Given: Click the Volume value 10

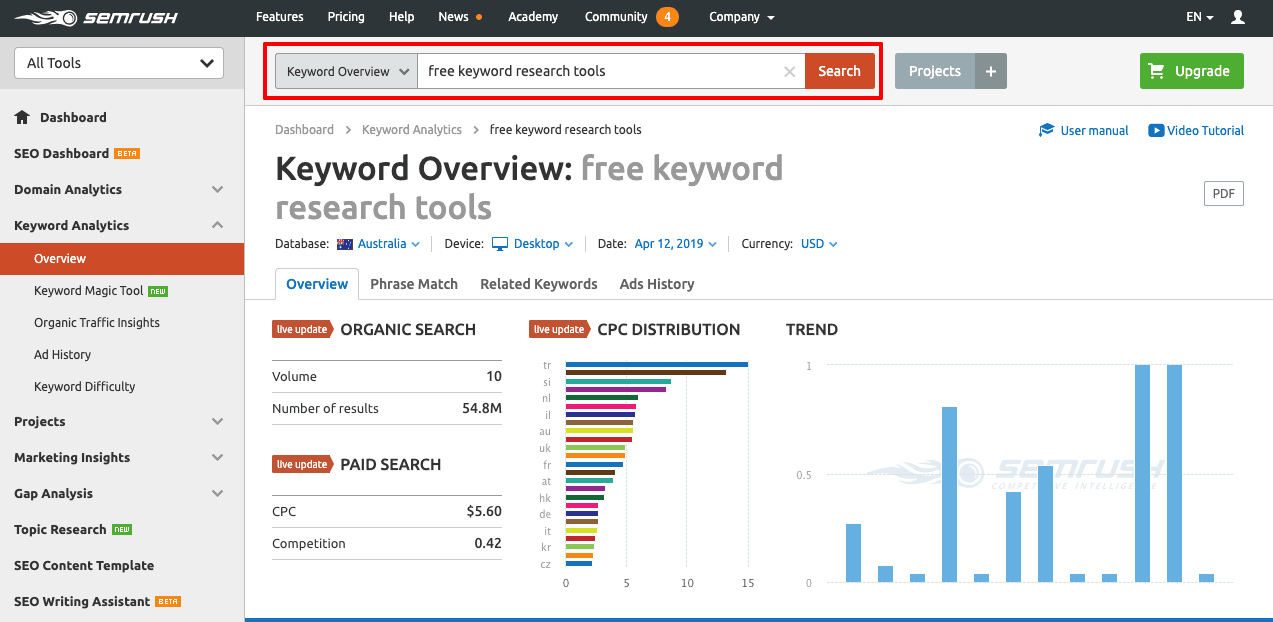Looking at the screenshot, I should (494, 377).
